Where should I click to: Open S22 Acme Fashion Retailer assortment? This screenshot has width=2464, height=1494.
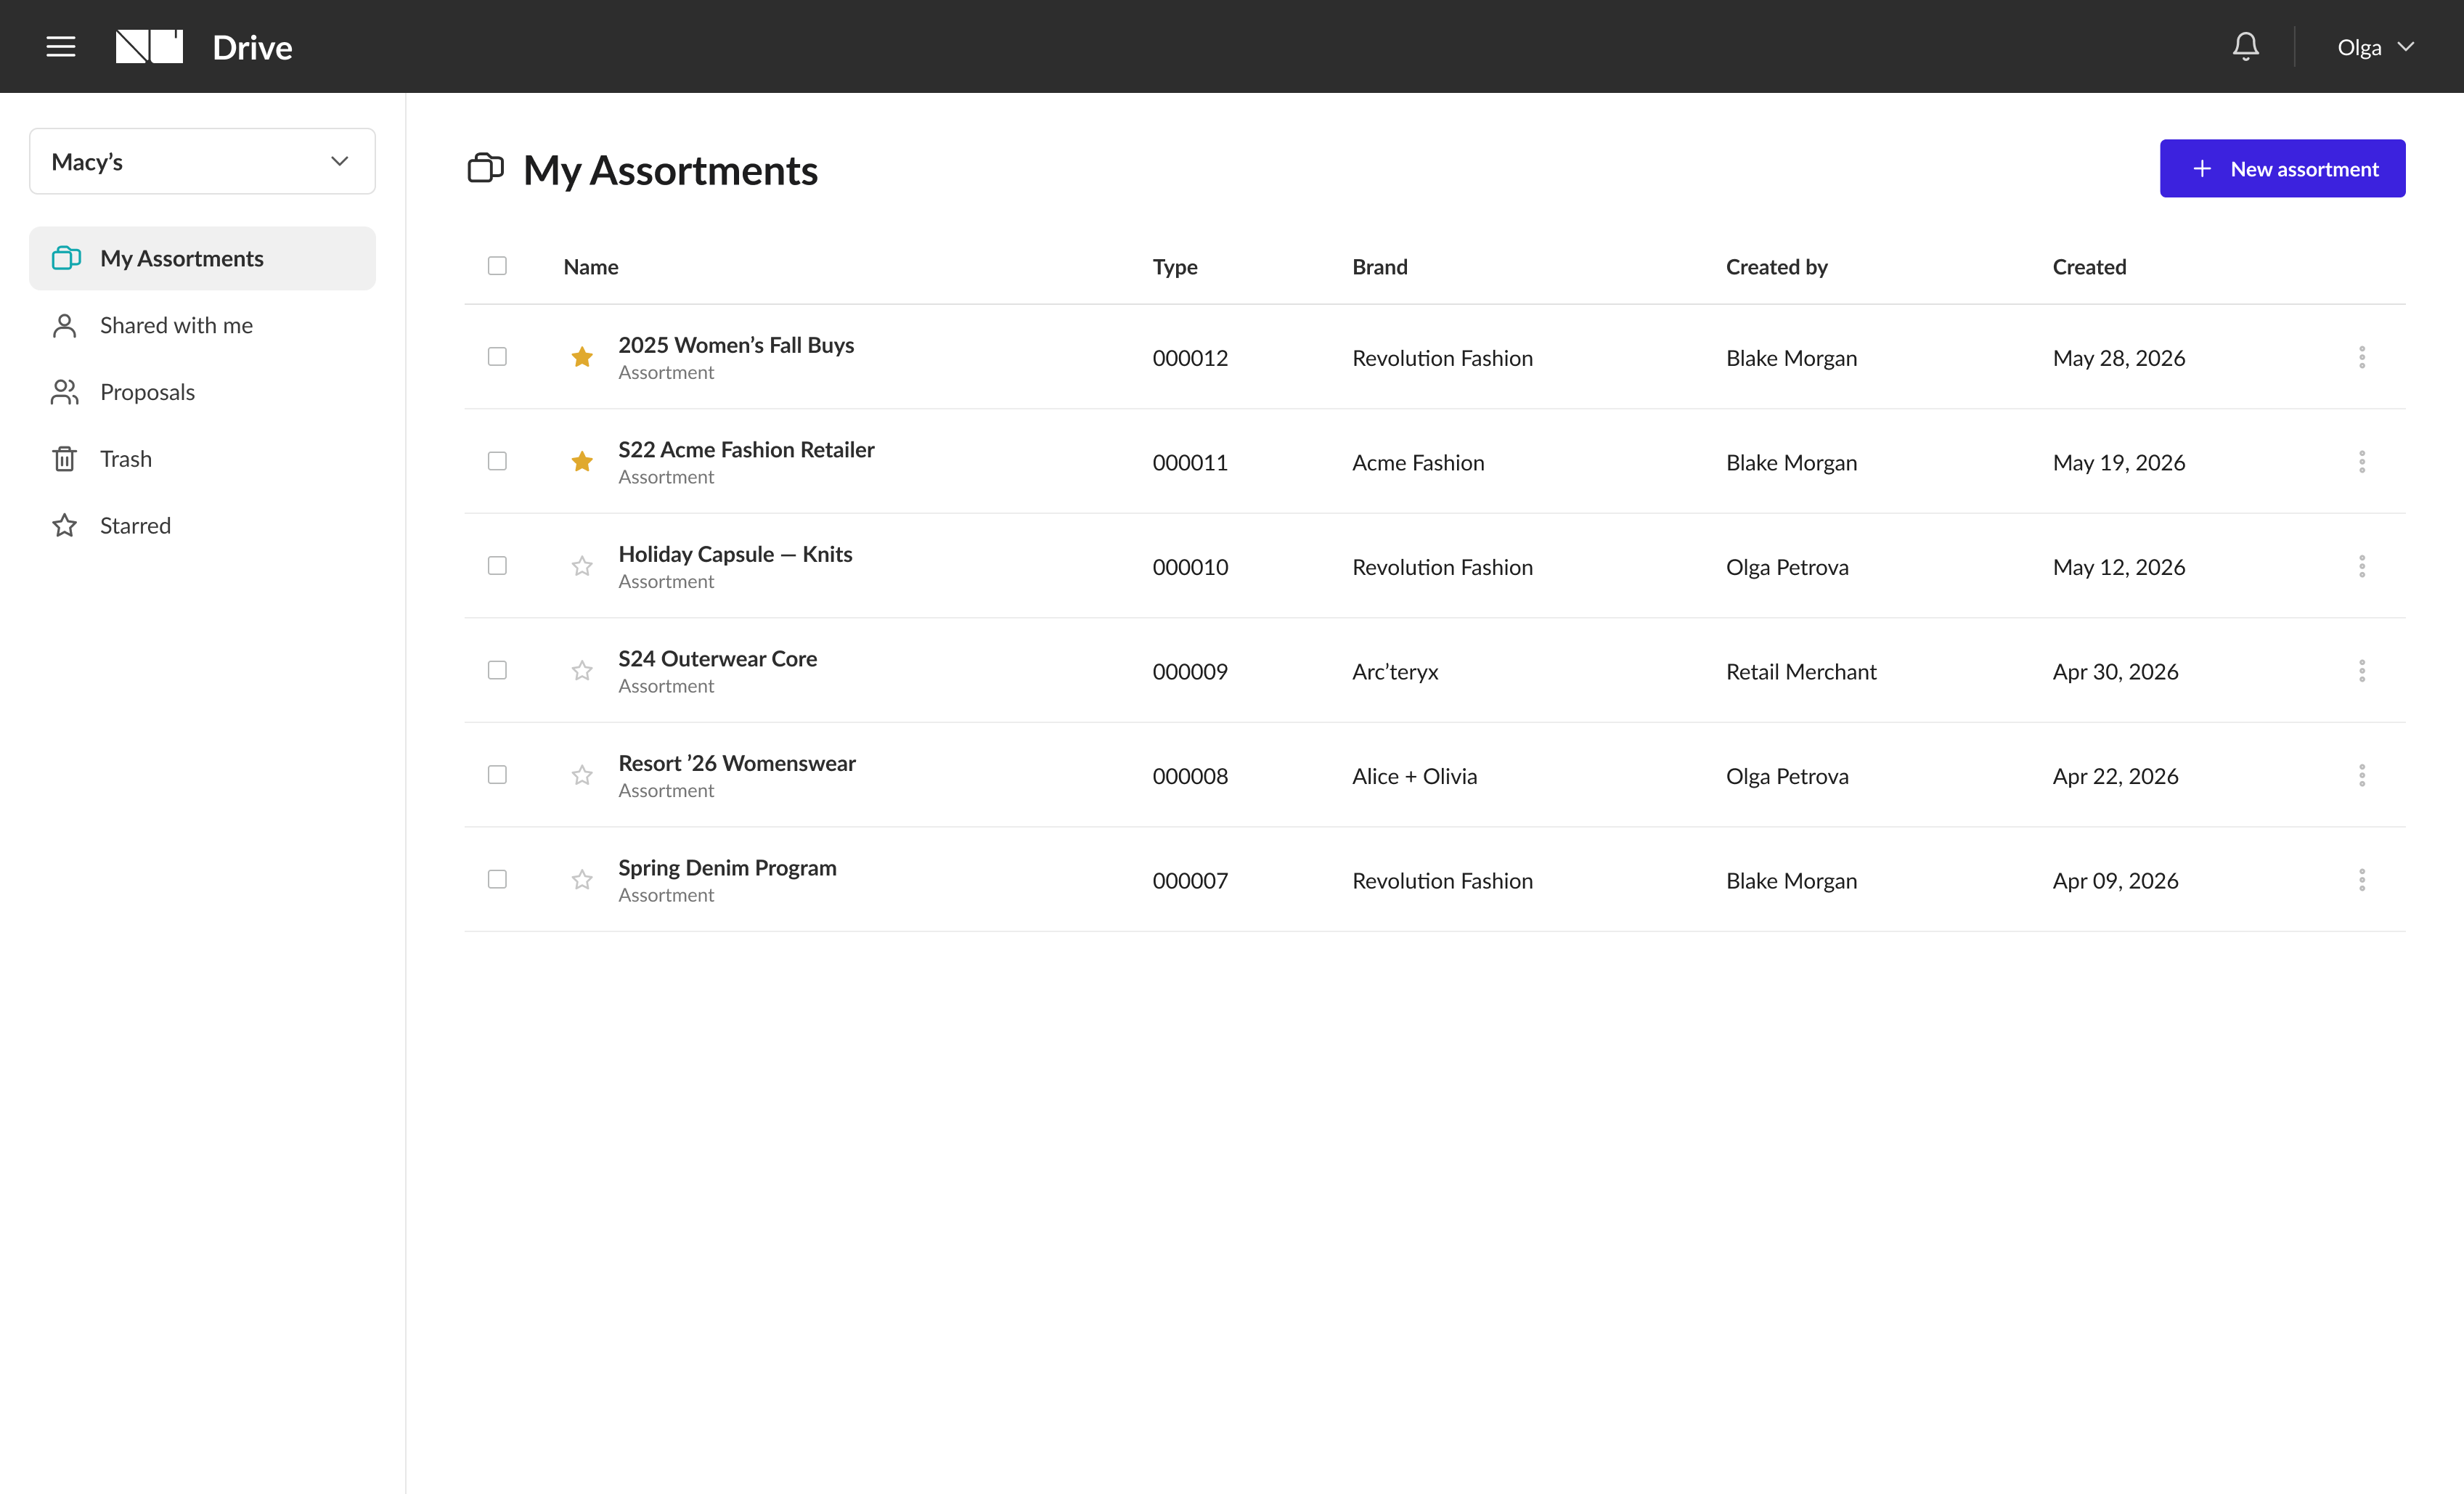point(746,450)
